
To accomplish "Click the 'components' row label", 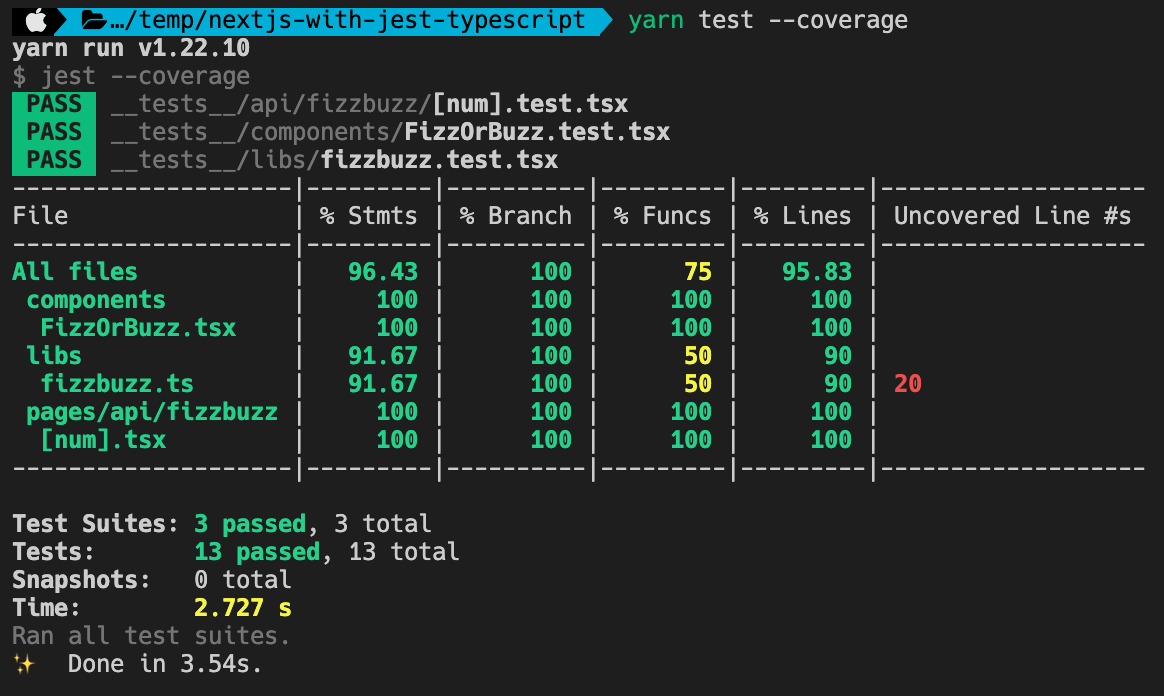I will (x=96, y=300).
